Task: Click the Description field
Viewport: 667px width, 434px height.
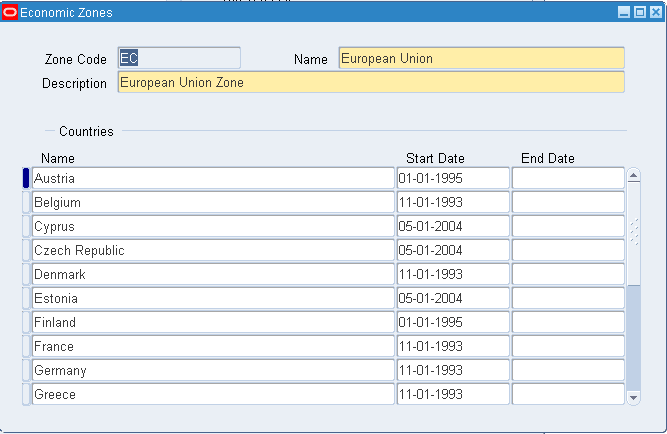Action: pos(370,82)
